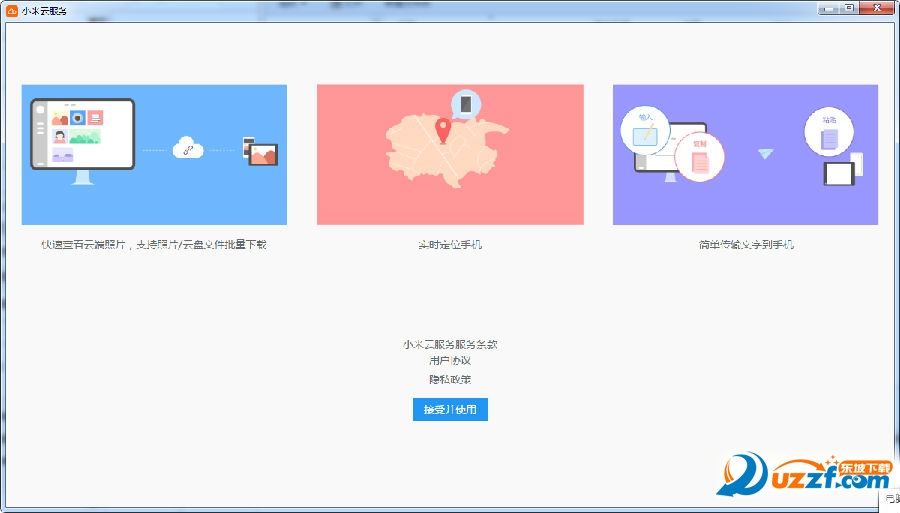Click the 小米云服务 orange cloud title icon

[x=11, y=10]
